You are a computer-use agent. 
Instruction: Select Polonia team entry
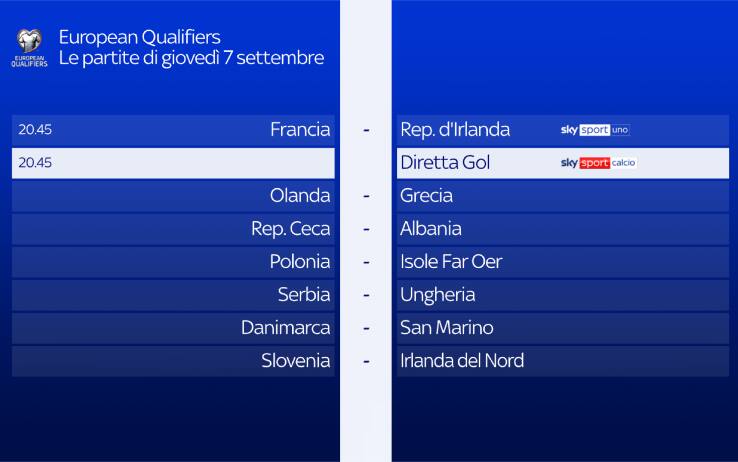[x=299, y=262]
